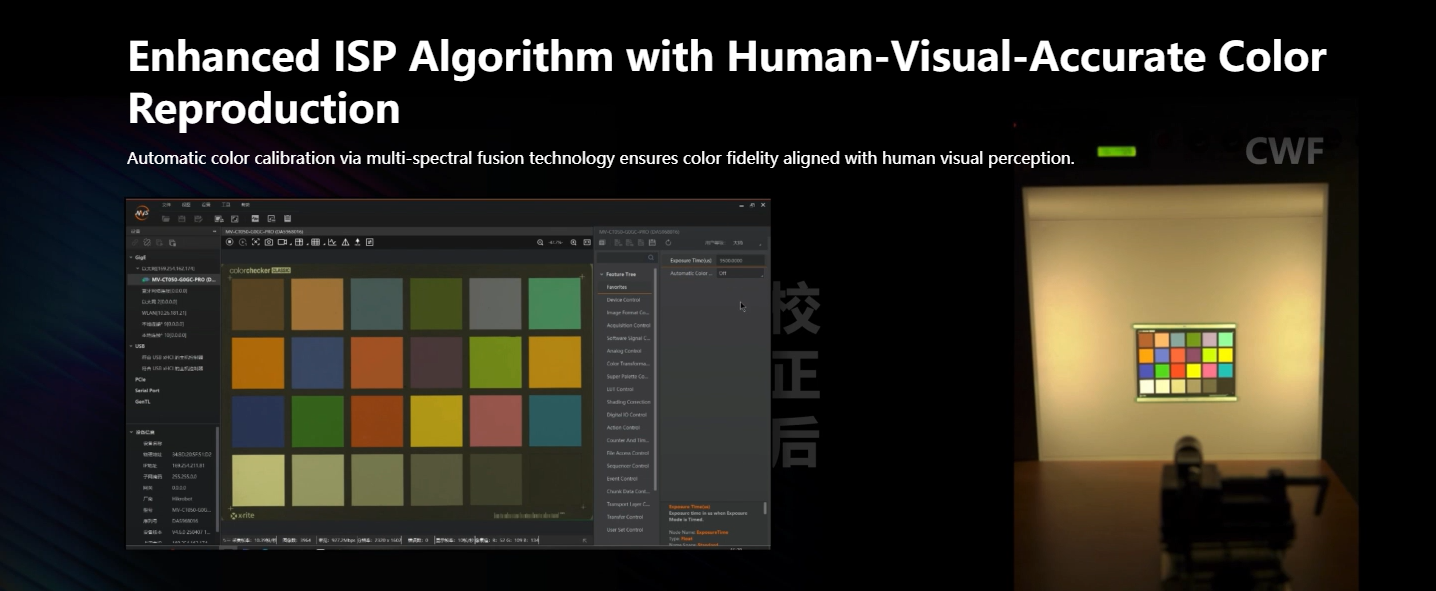Viewport: 1436px width, 591px height.
Task: Open the Automatic Color dropdown set to Off
Action: [x=740, y=273]
